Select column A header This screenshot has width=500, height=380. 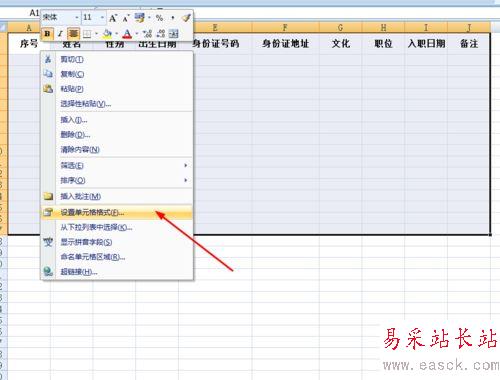point(29,28)
